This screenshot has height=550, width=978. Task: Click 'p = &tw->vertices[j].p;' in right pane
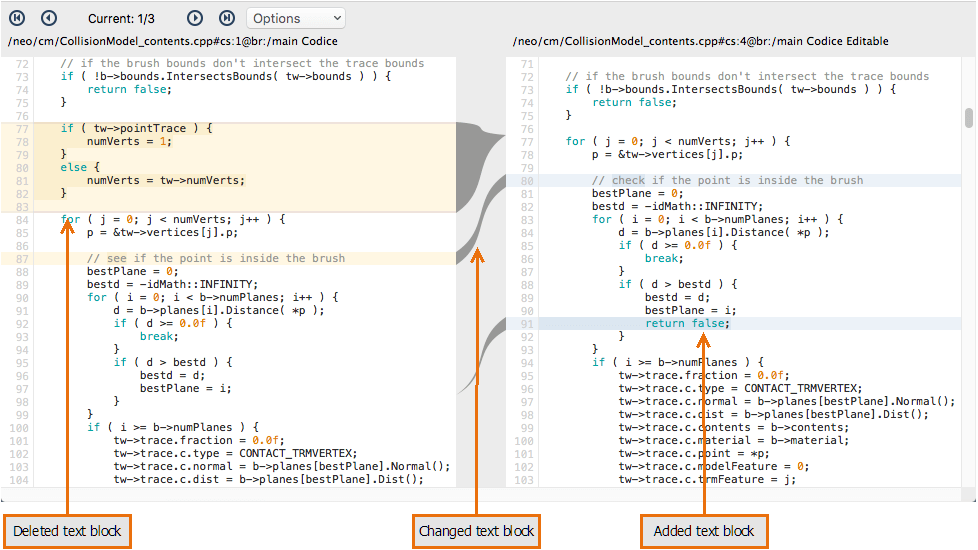[667, 154]
